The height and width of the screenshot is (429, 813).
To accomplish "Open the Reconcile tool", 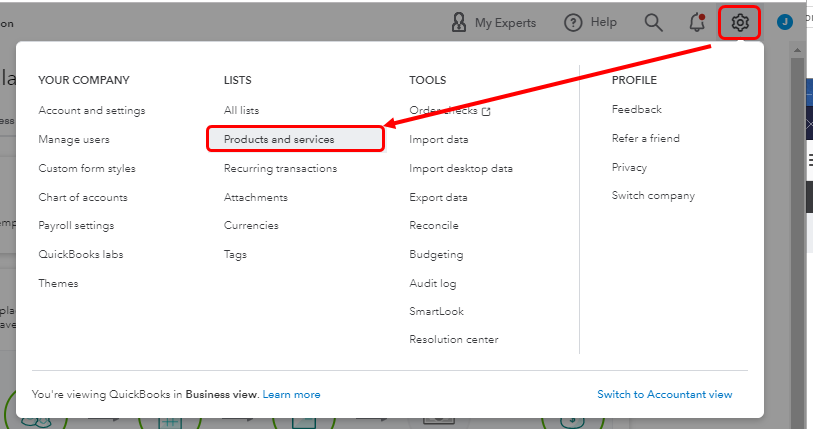I will 433,225.
